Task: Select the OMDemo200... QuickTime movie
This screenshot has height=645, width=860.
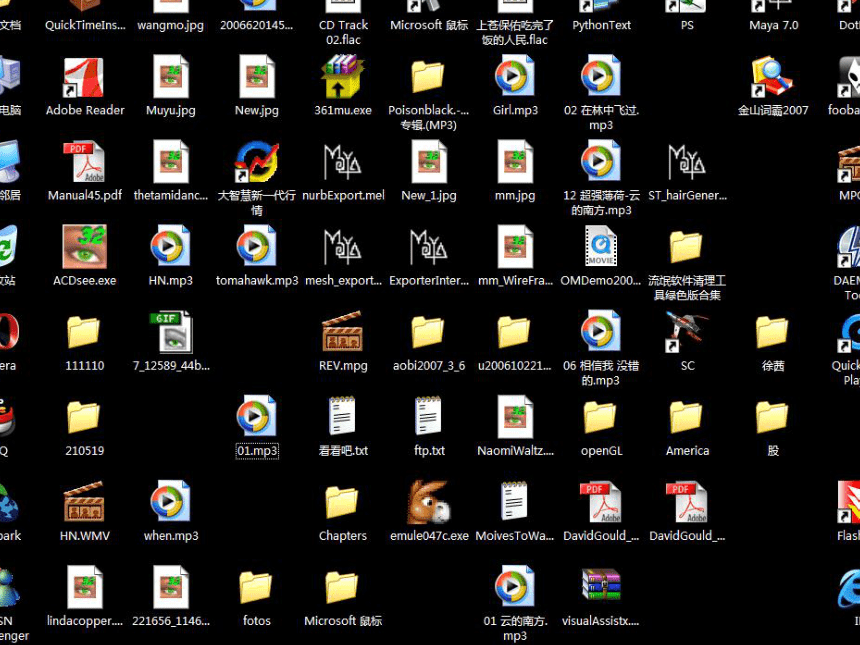Action: tap(601, 247)
